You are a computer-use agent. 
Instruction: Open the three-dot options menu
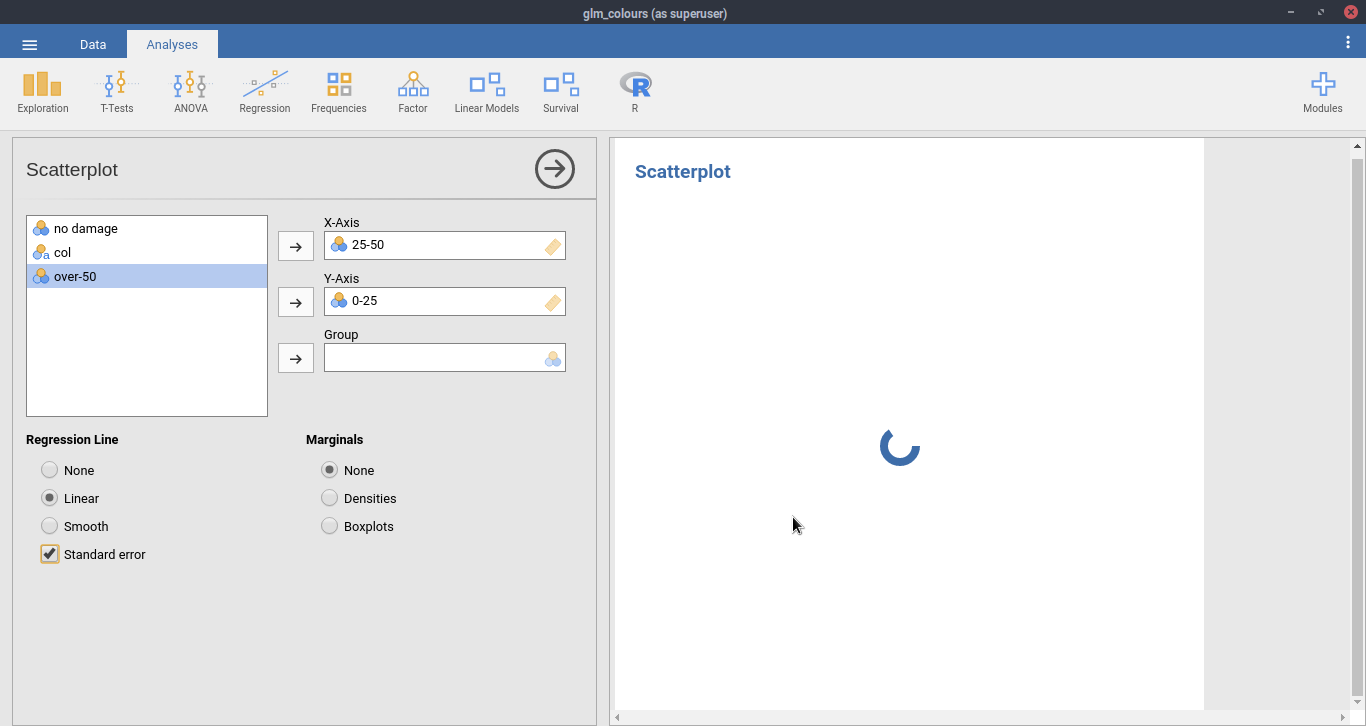click(x=1349, y=43)
